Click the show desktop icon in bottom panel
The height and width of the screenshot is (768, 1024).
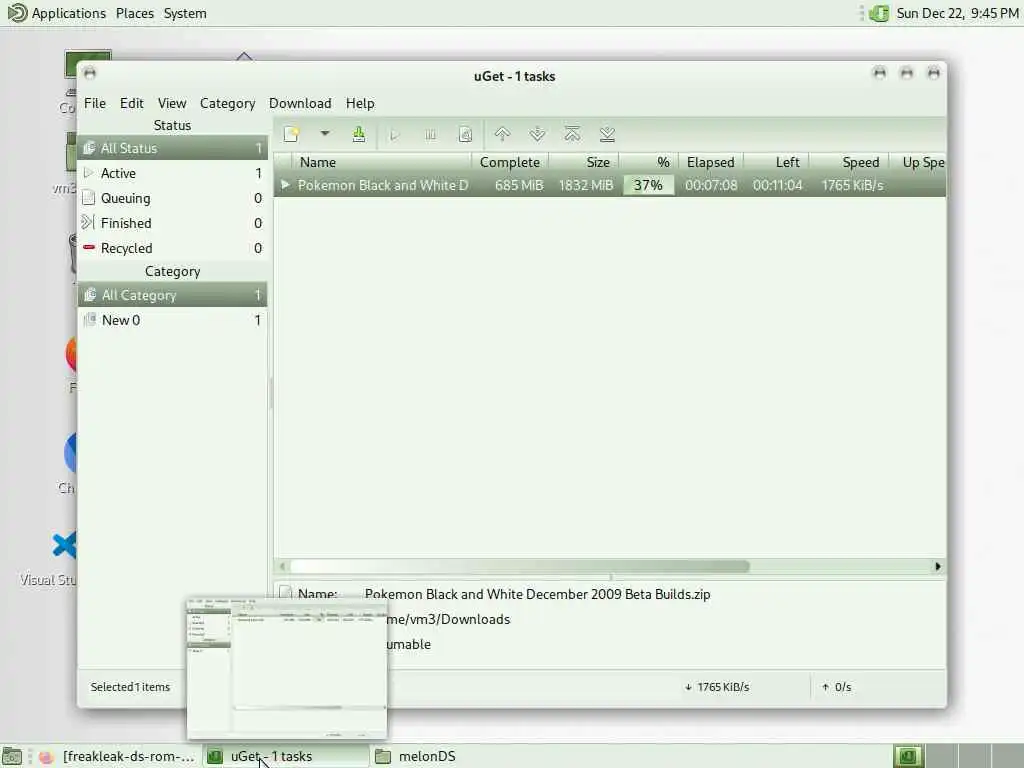pyautogui.click(x=12, y=757)
